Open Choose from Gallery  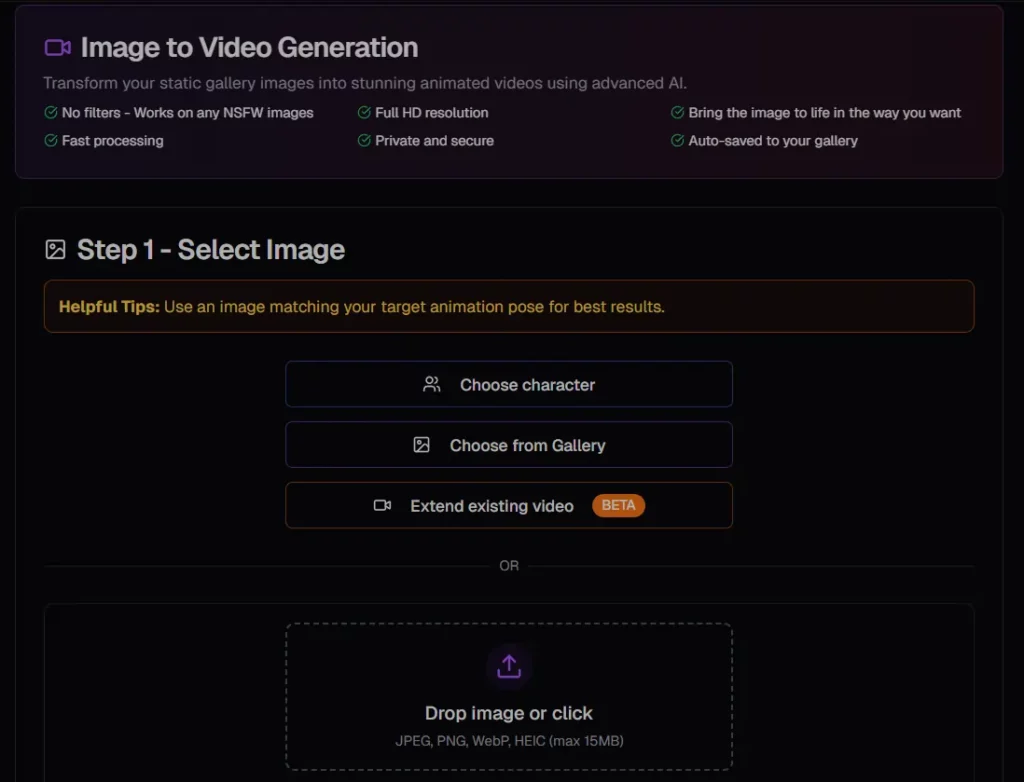coord(509,445)
